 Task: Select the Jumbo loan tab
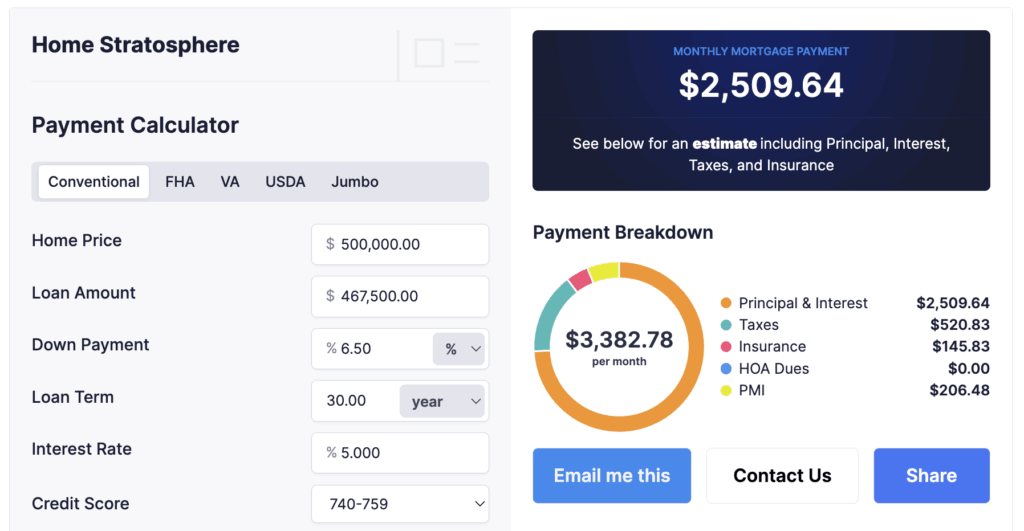pyautogui.click(x=355, y=182)
